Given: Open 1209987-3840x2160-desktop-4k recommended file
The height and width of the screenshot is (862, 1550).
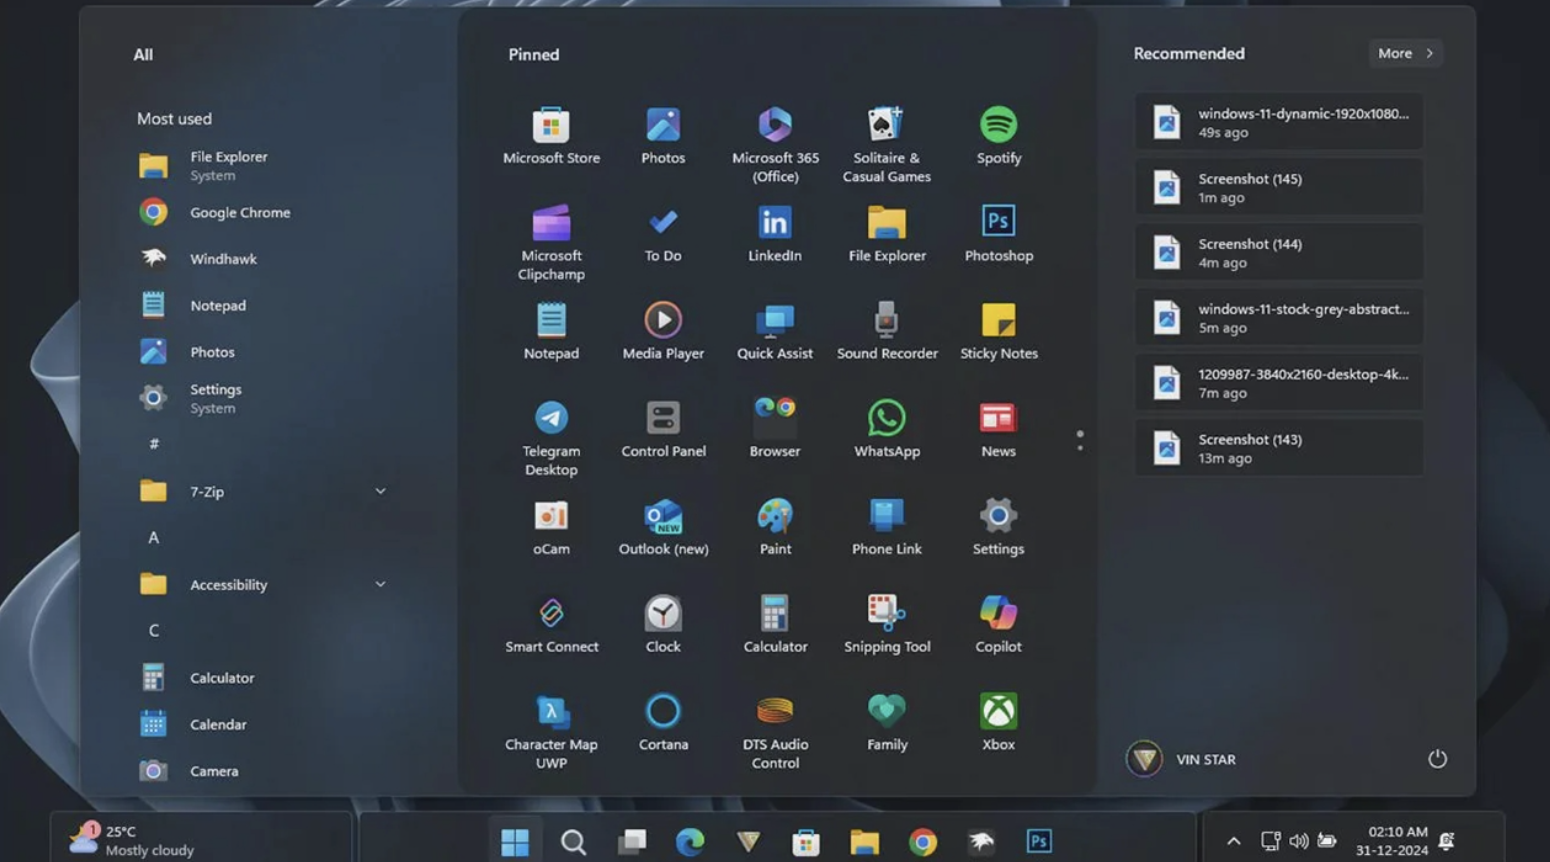Looking at the screenshot, I should (x=1279, y=382).
